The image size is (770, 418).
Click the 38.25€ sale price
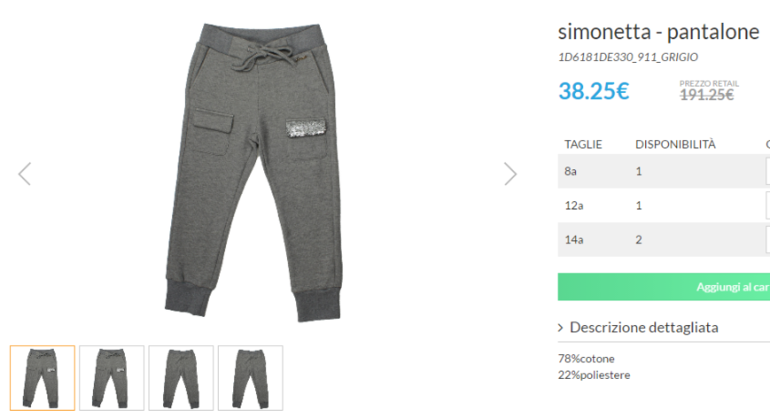[593, 91]
